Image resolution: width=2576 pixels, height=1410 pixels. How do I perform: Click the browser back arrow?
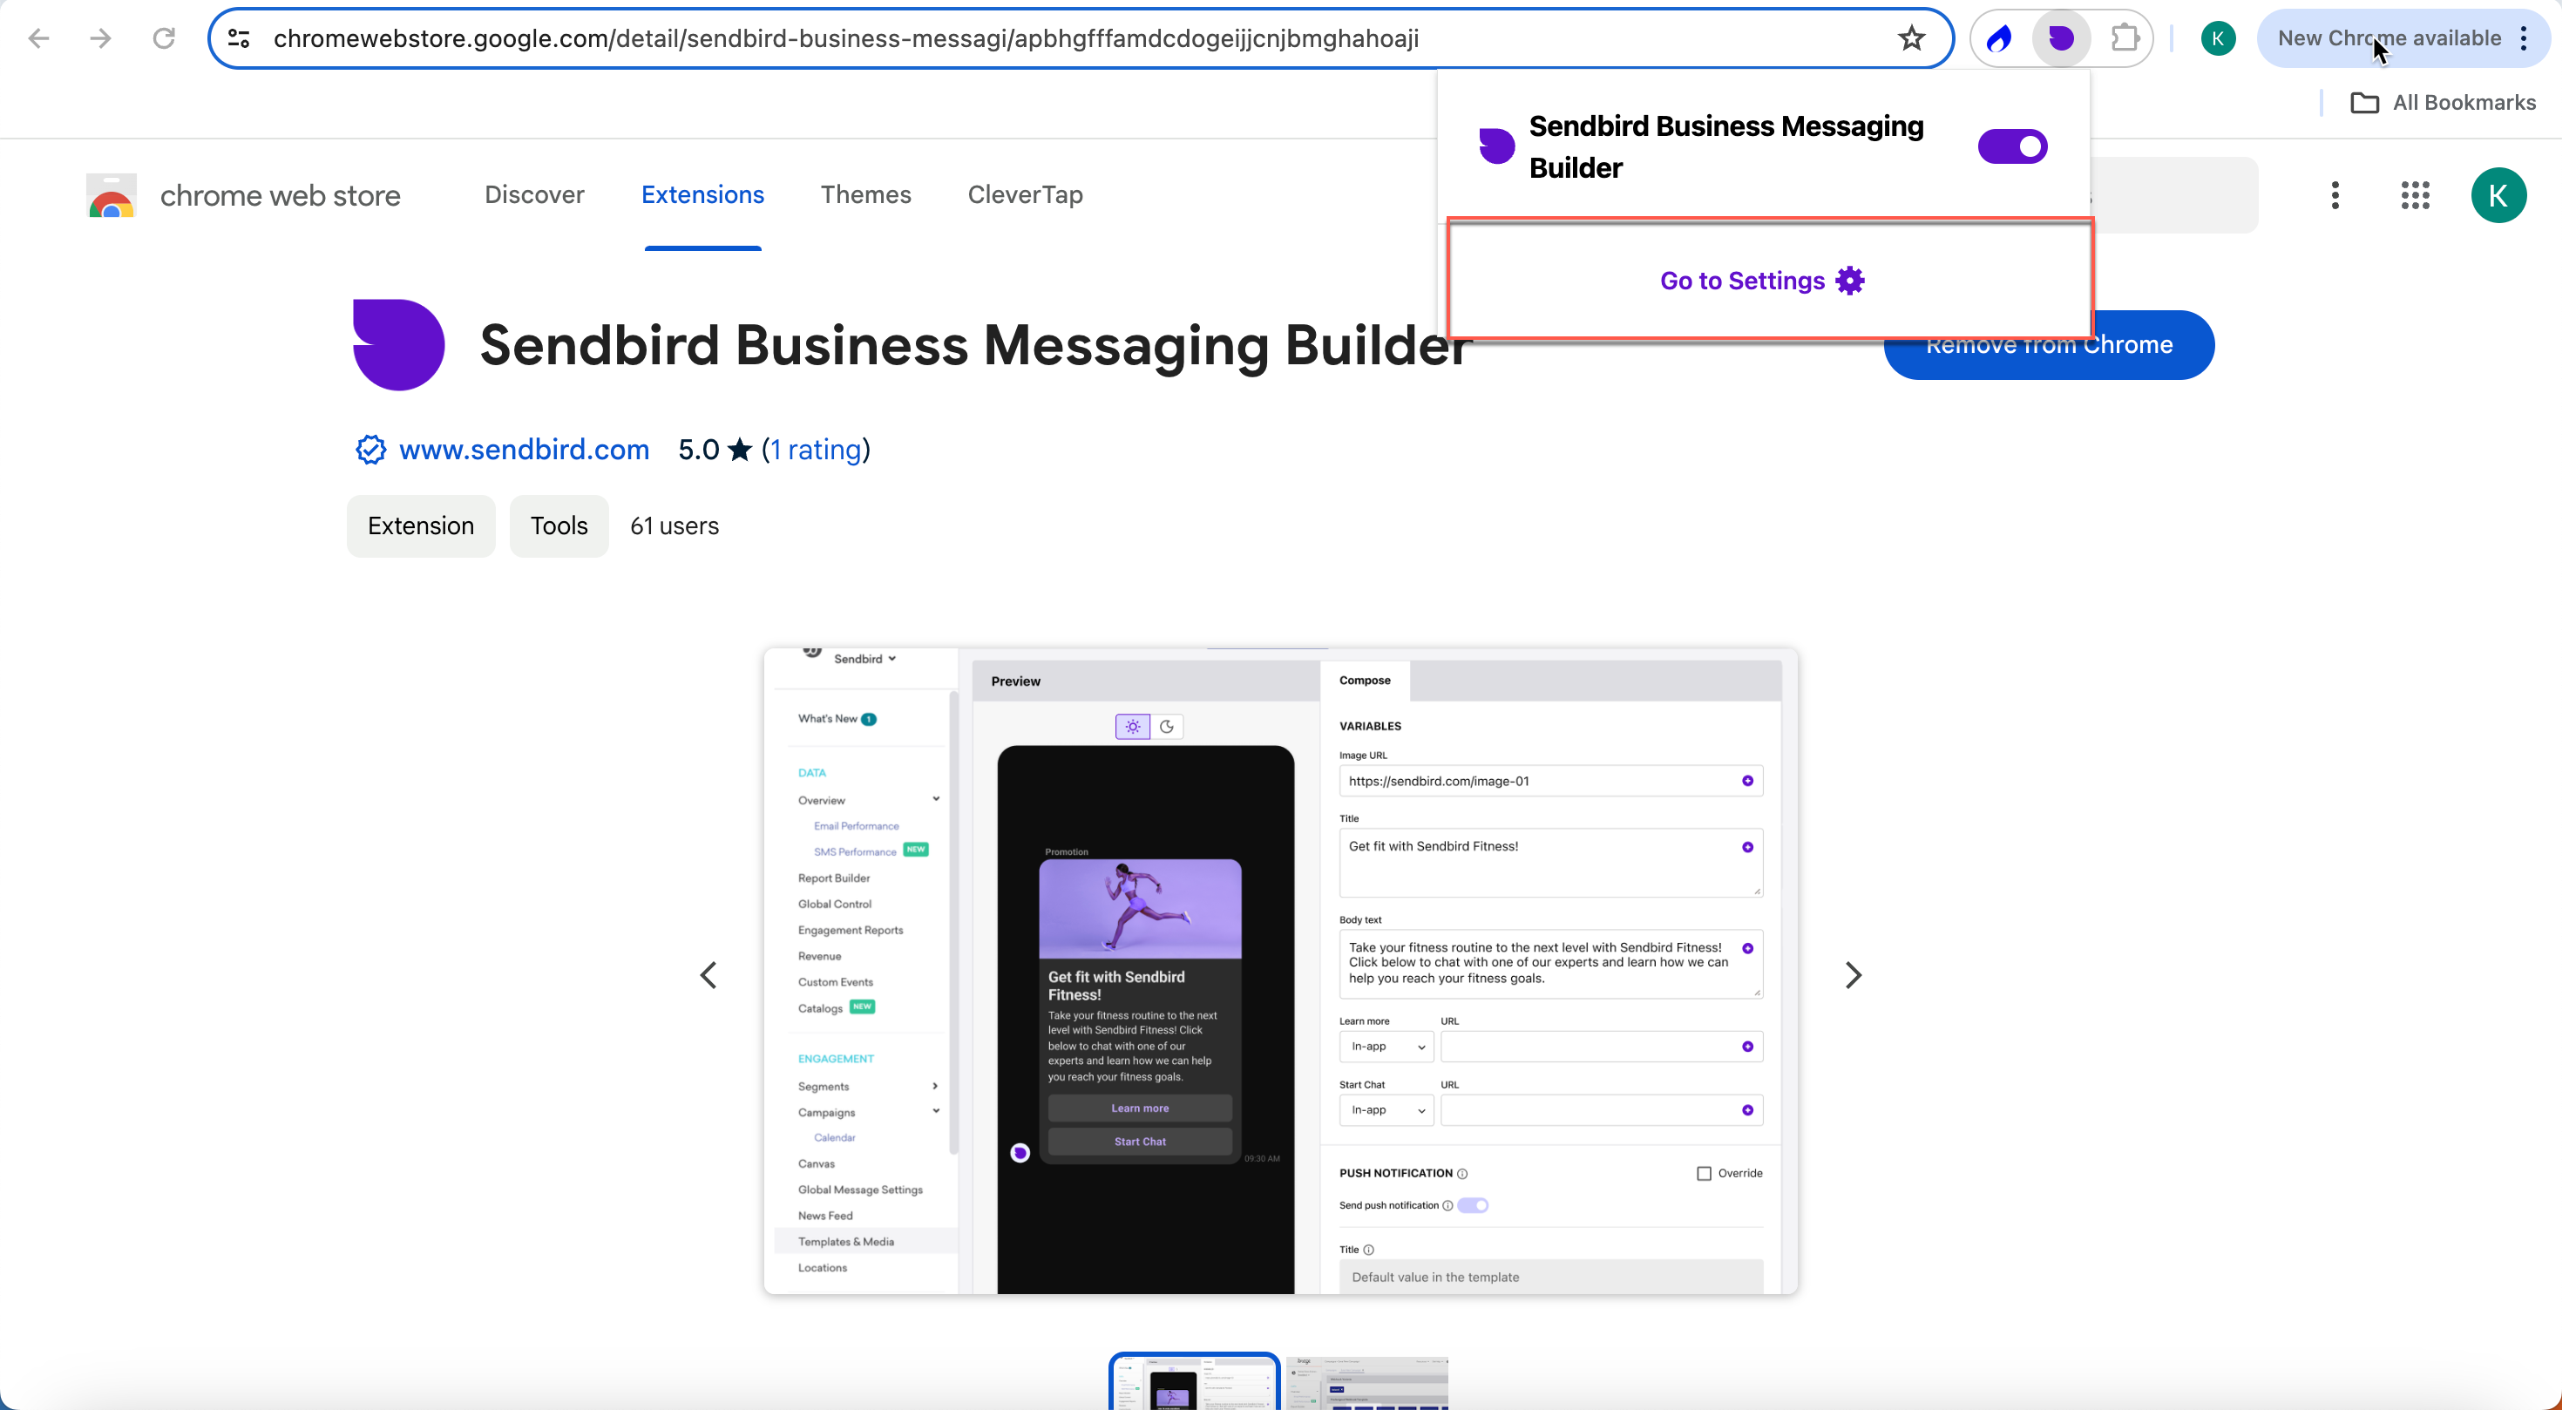(x=38, y=38)
